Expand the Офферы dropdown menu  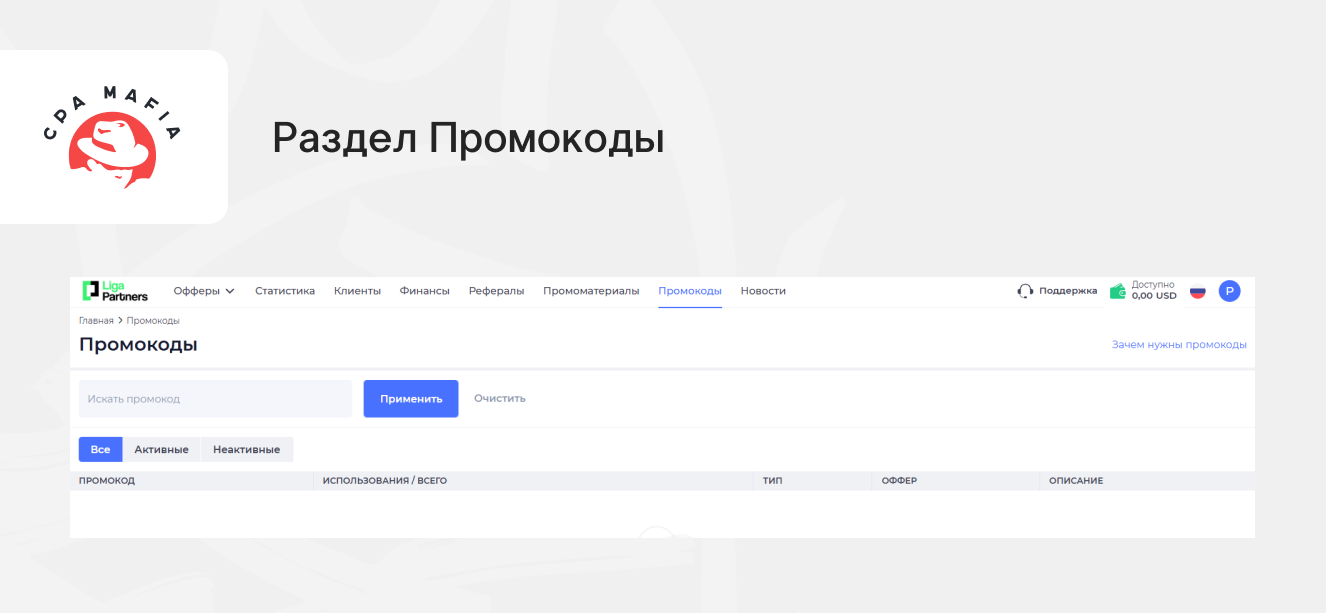coord(204,291)
